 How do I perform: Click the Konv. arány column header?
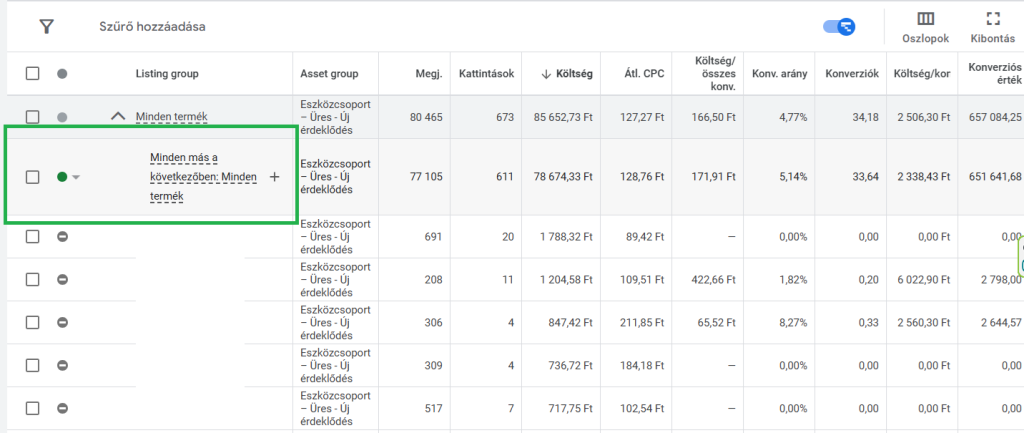[779, 74]
